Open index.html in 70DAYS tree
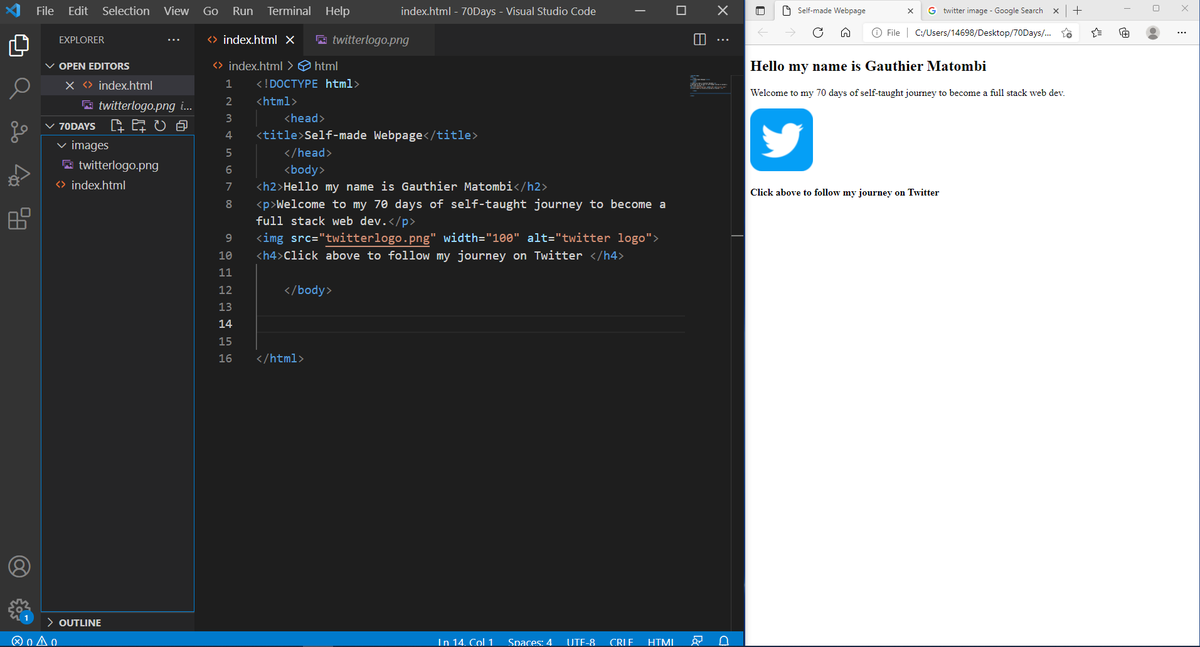Image resolution: width=1200 pixels, height=647 pixels. [x=98, y=185]
